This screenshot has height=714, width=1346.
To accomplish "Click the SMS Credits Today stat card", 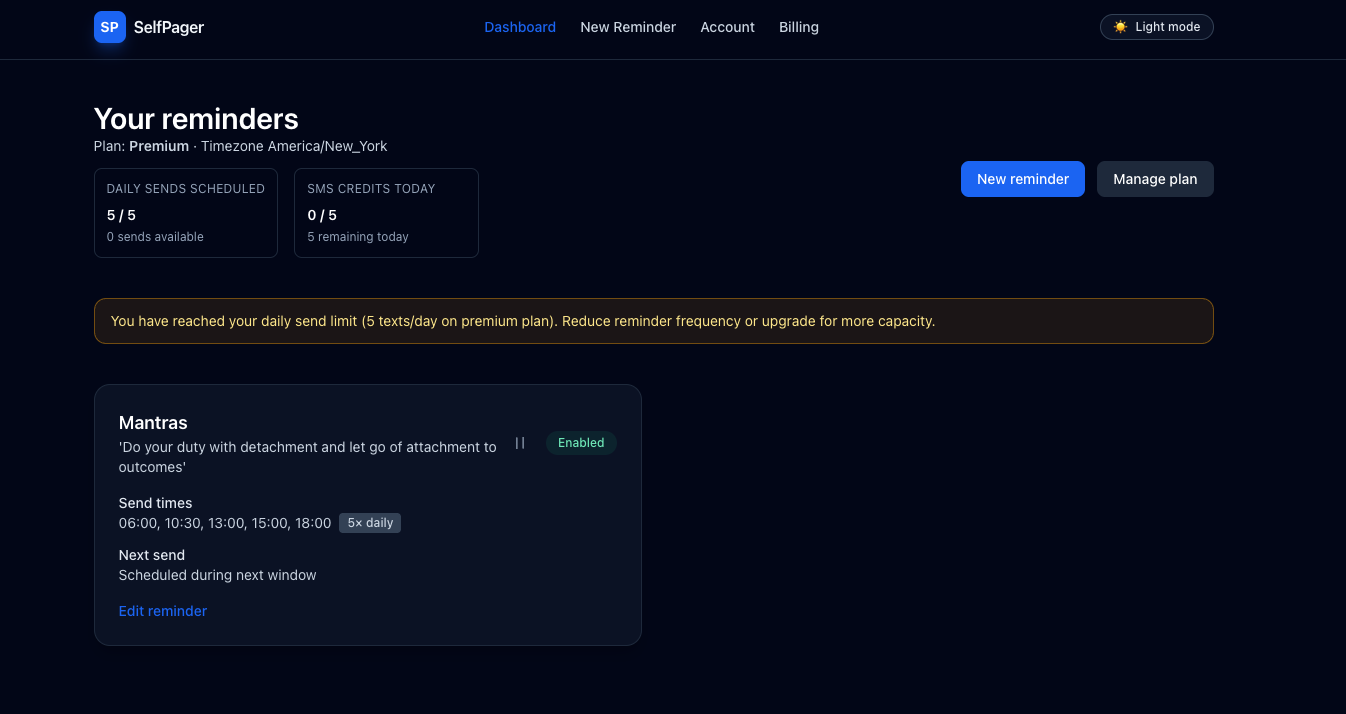I will [386, 212].
